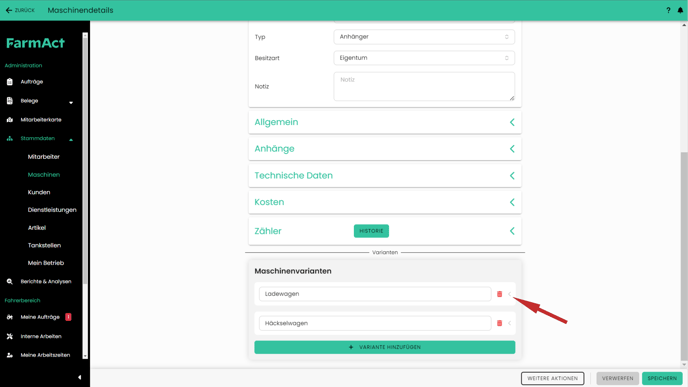
Task: Select Mitarbeiter under Stammdaten
Action: (43, 157)
